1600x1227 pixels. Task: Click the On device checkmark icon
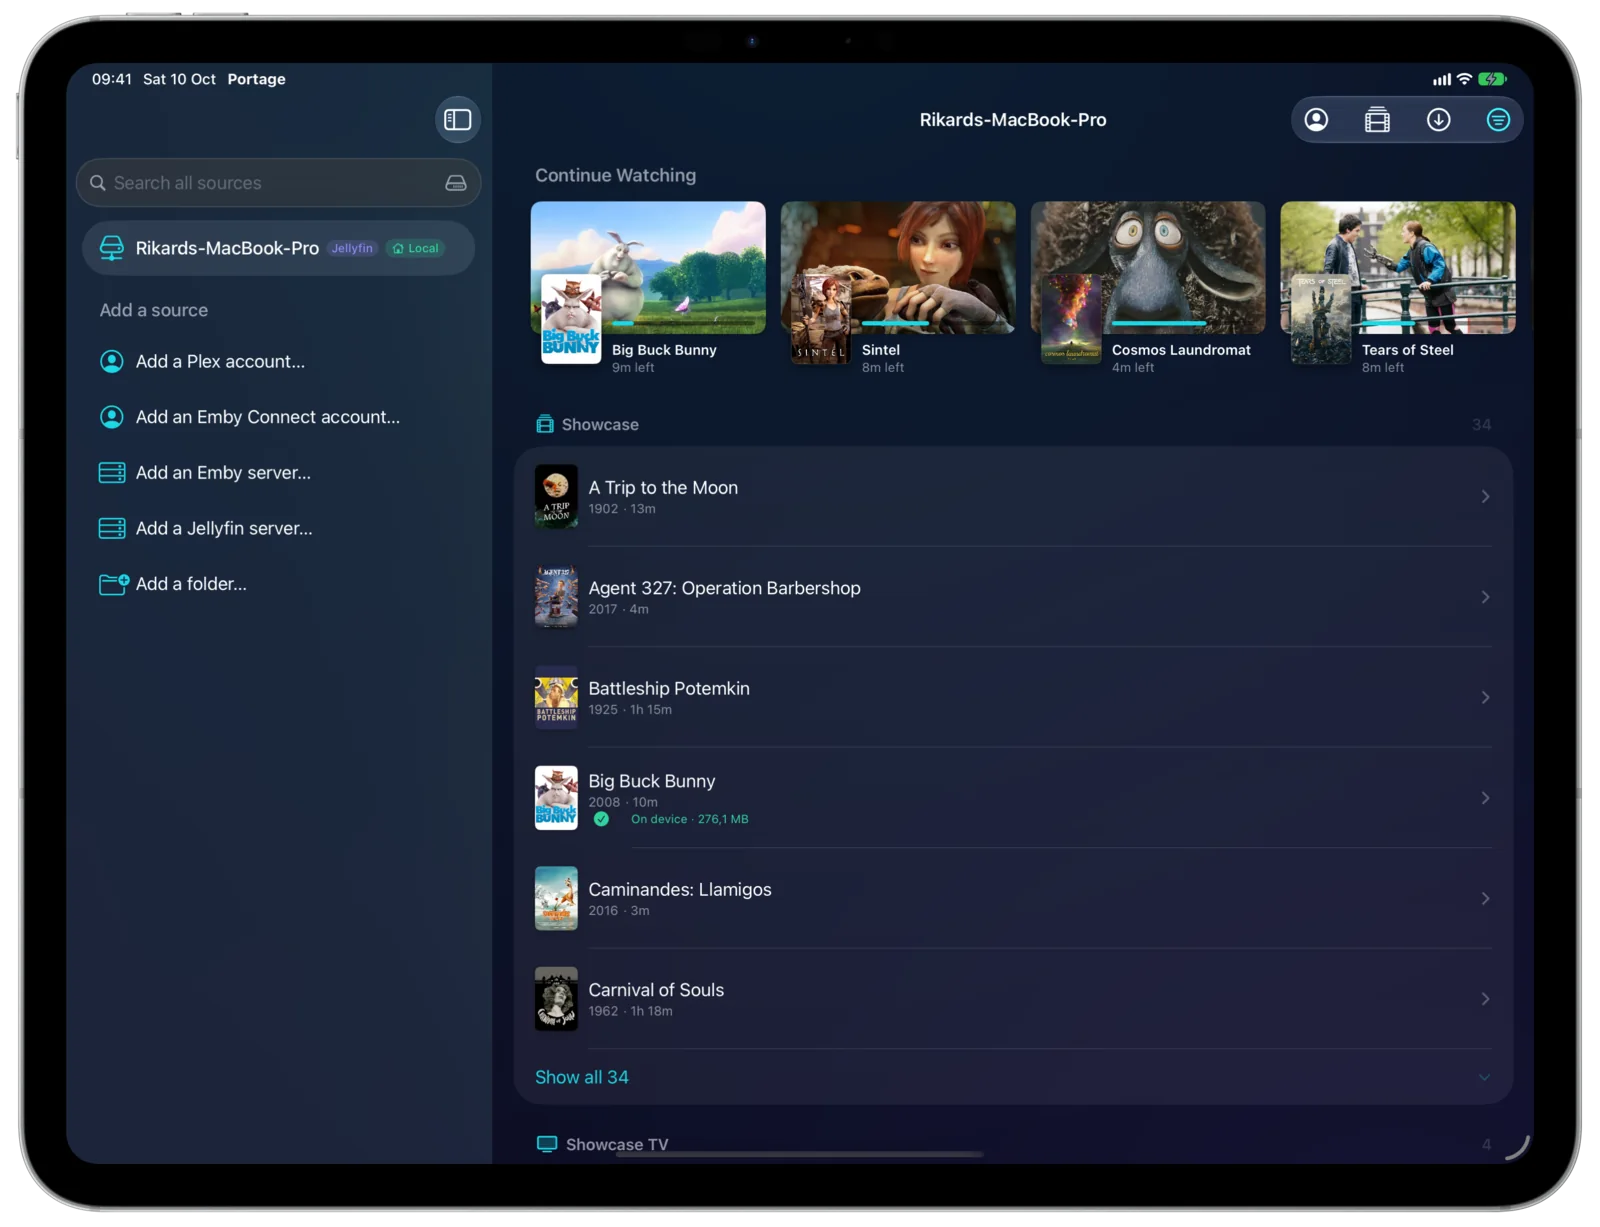point(601,819)
